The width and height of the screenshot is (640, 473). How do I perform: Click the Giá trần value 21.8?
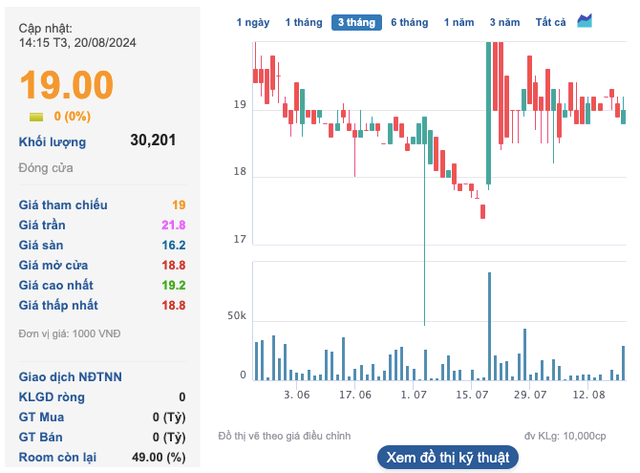[173, 224]
